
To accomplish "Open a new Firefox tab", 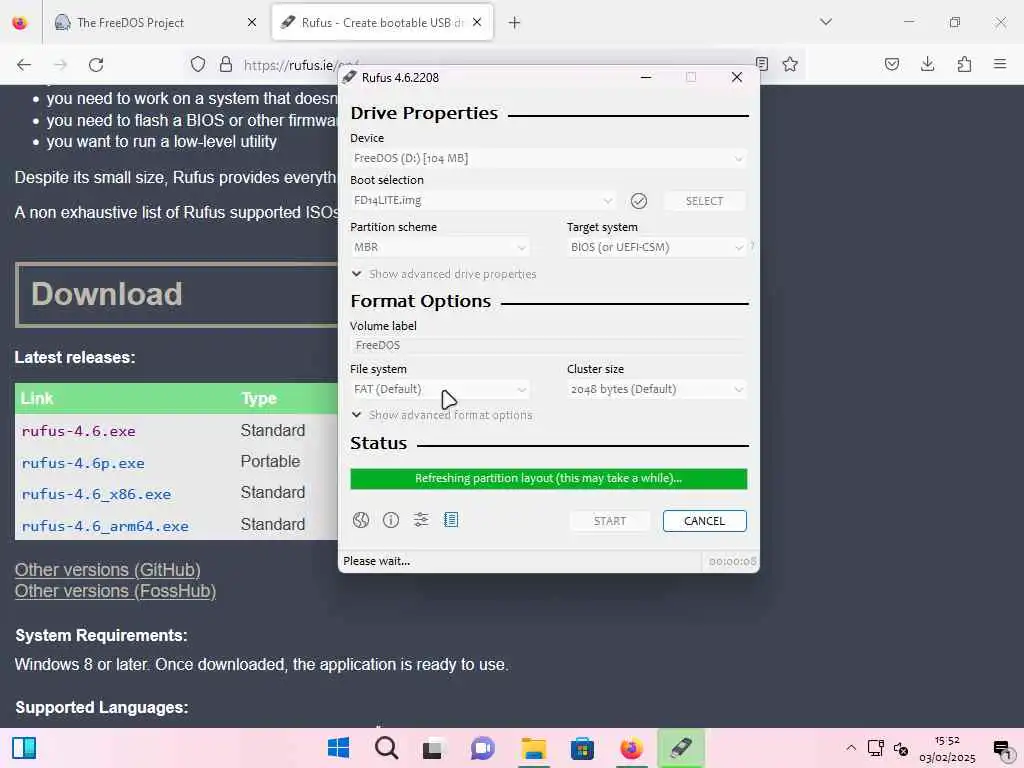I will tap(515, 23).
